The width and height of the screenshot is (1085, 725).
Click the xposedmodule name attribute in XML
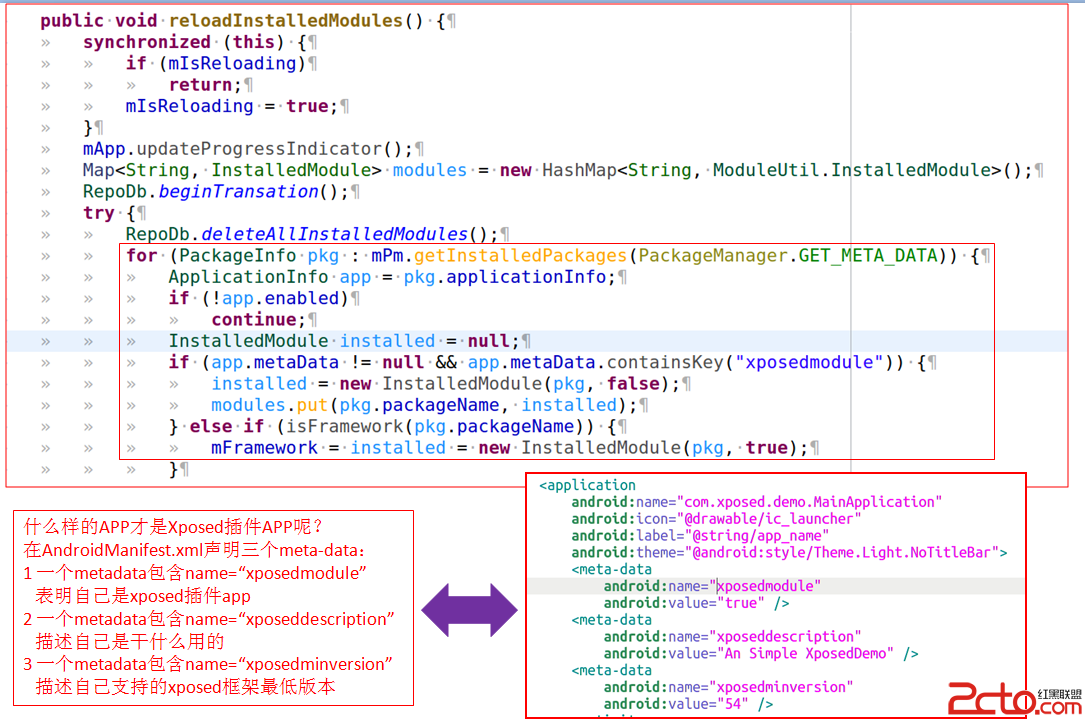(x=712, y=586)
